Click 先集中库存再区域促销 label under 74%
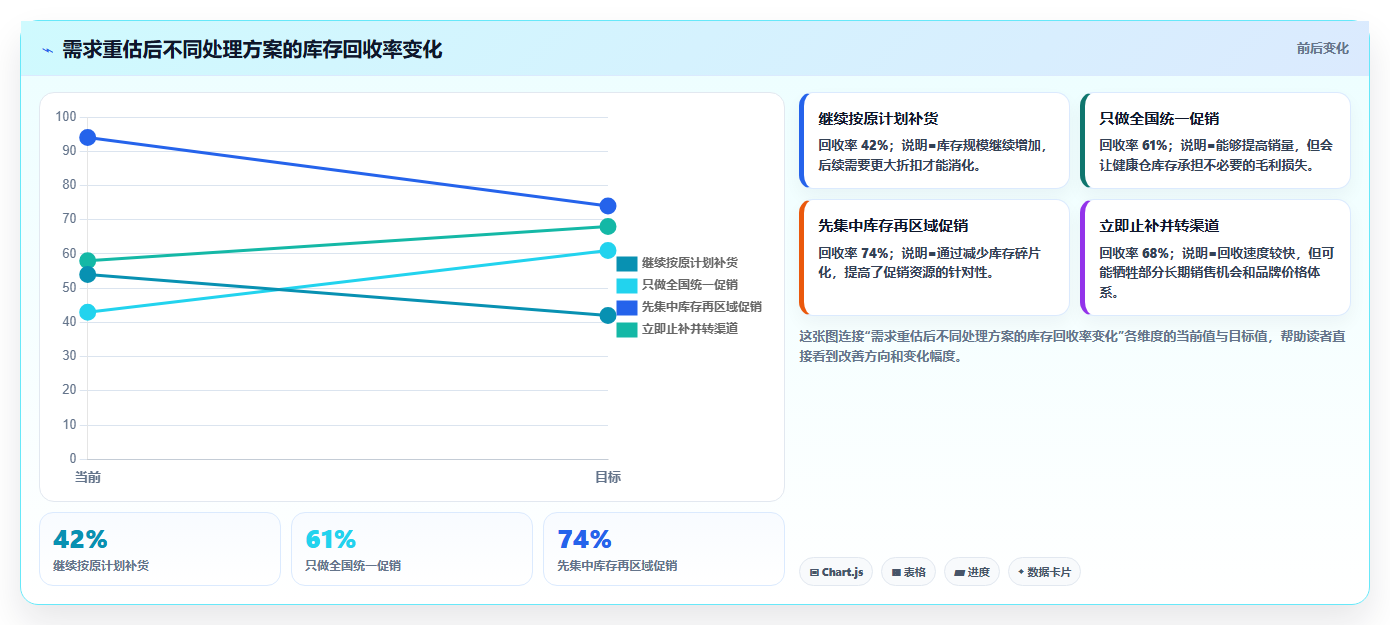The image size is (1390, 625). pyautogui.click(x=617, y=566)
